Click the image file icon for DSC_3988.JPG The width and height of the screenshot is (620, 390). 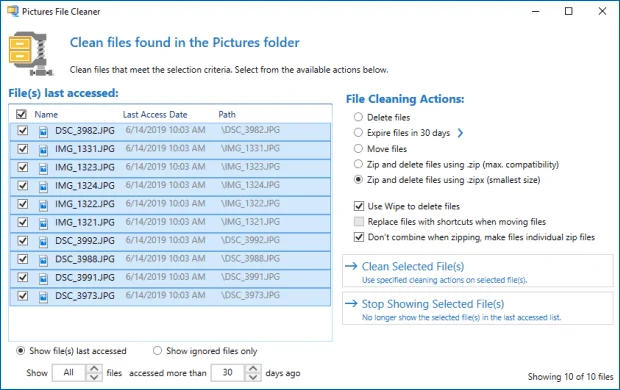[43, 260]
